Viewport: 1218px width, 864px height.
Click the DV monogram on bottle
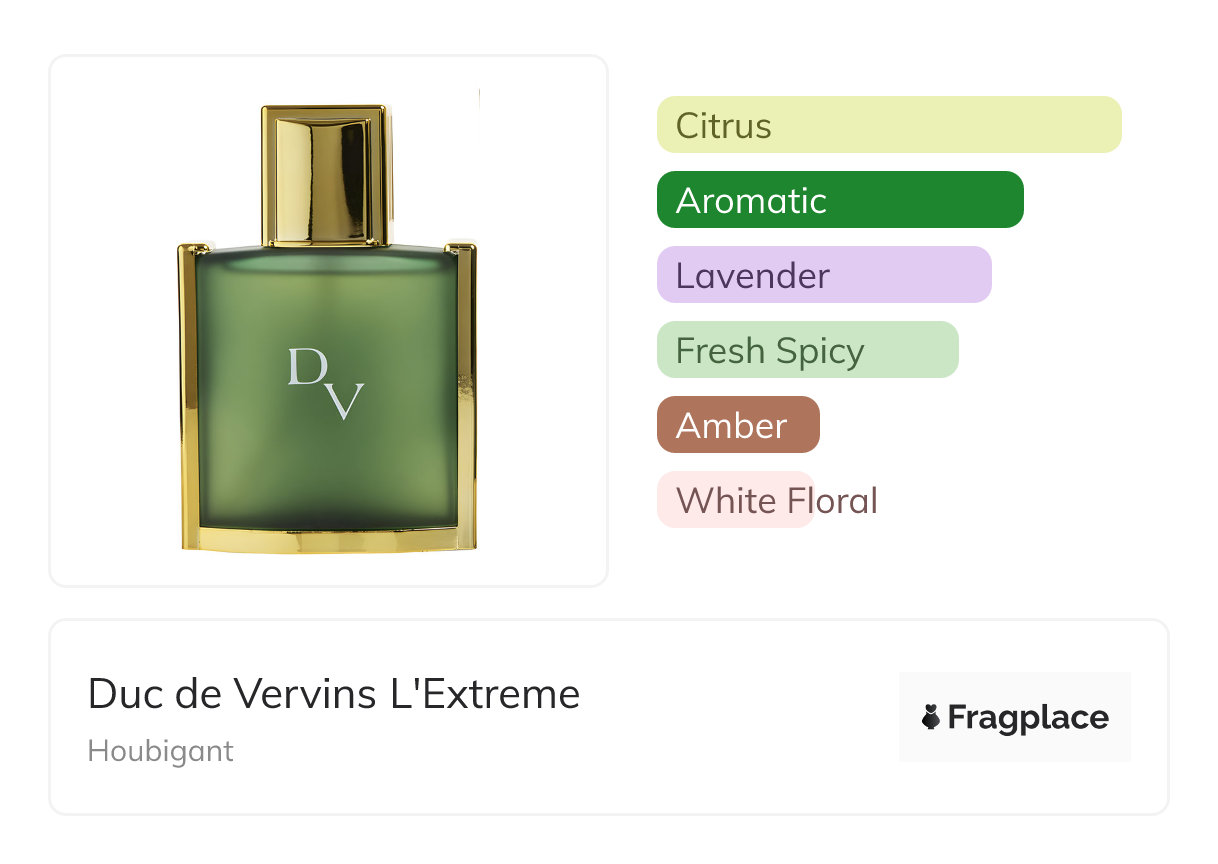326,383
